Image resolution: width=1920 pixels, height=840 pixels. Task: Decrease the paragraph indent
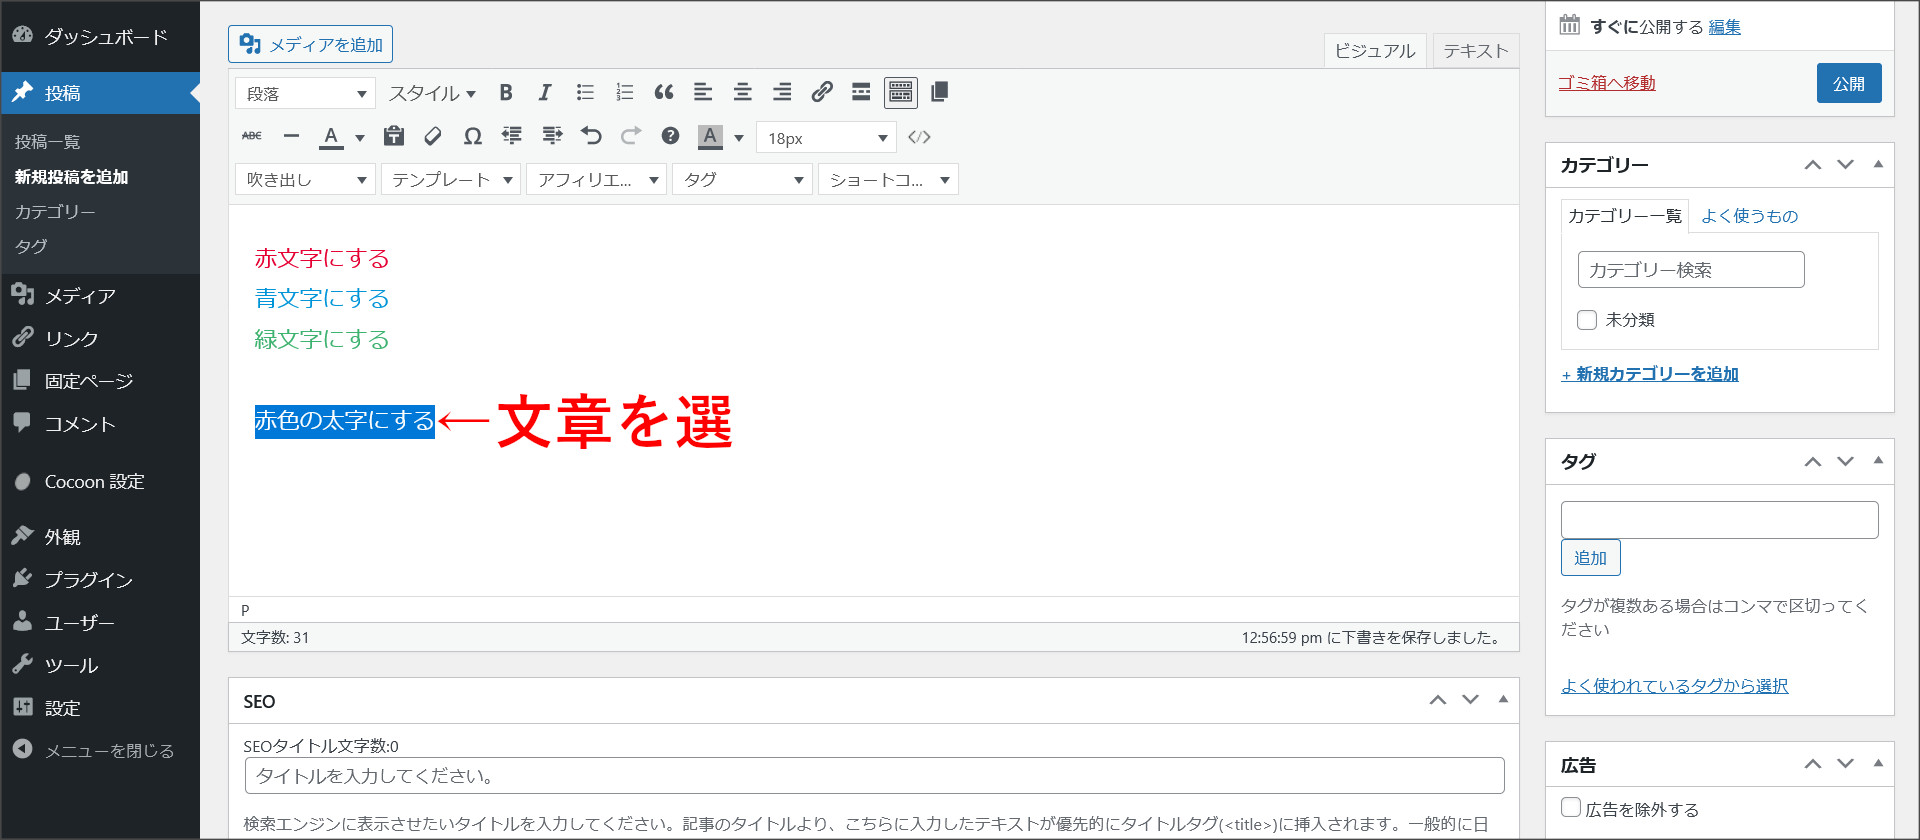point(512,137)
